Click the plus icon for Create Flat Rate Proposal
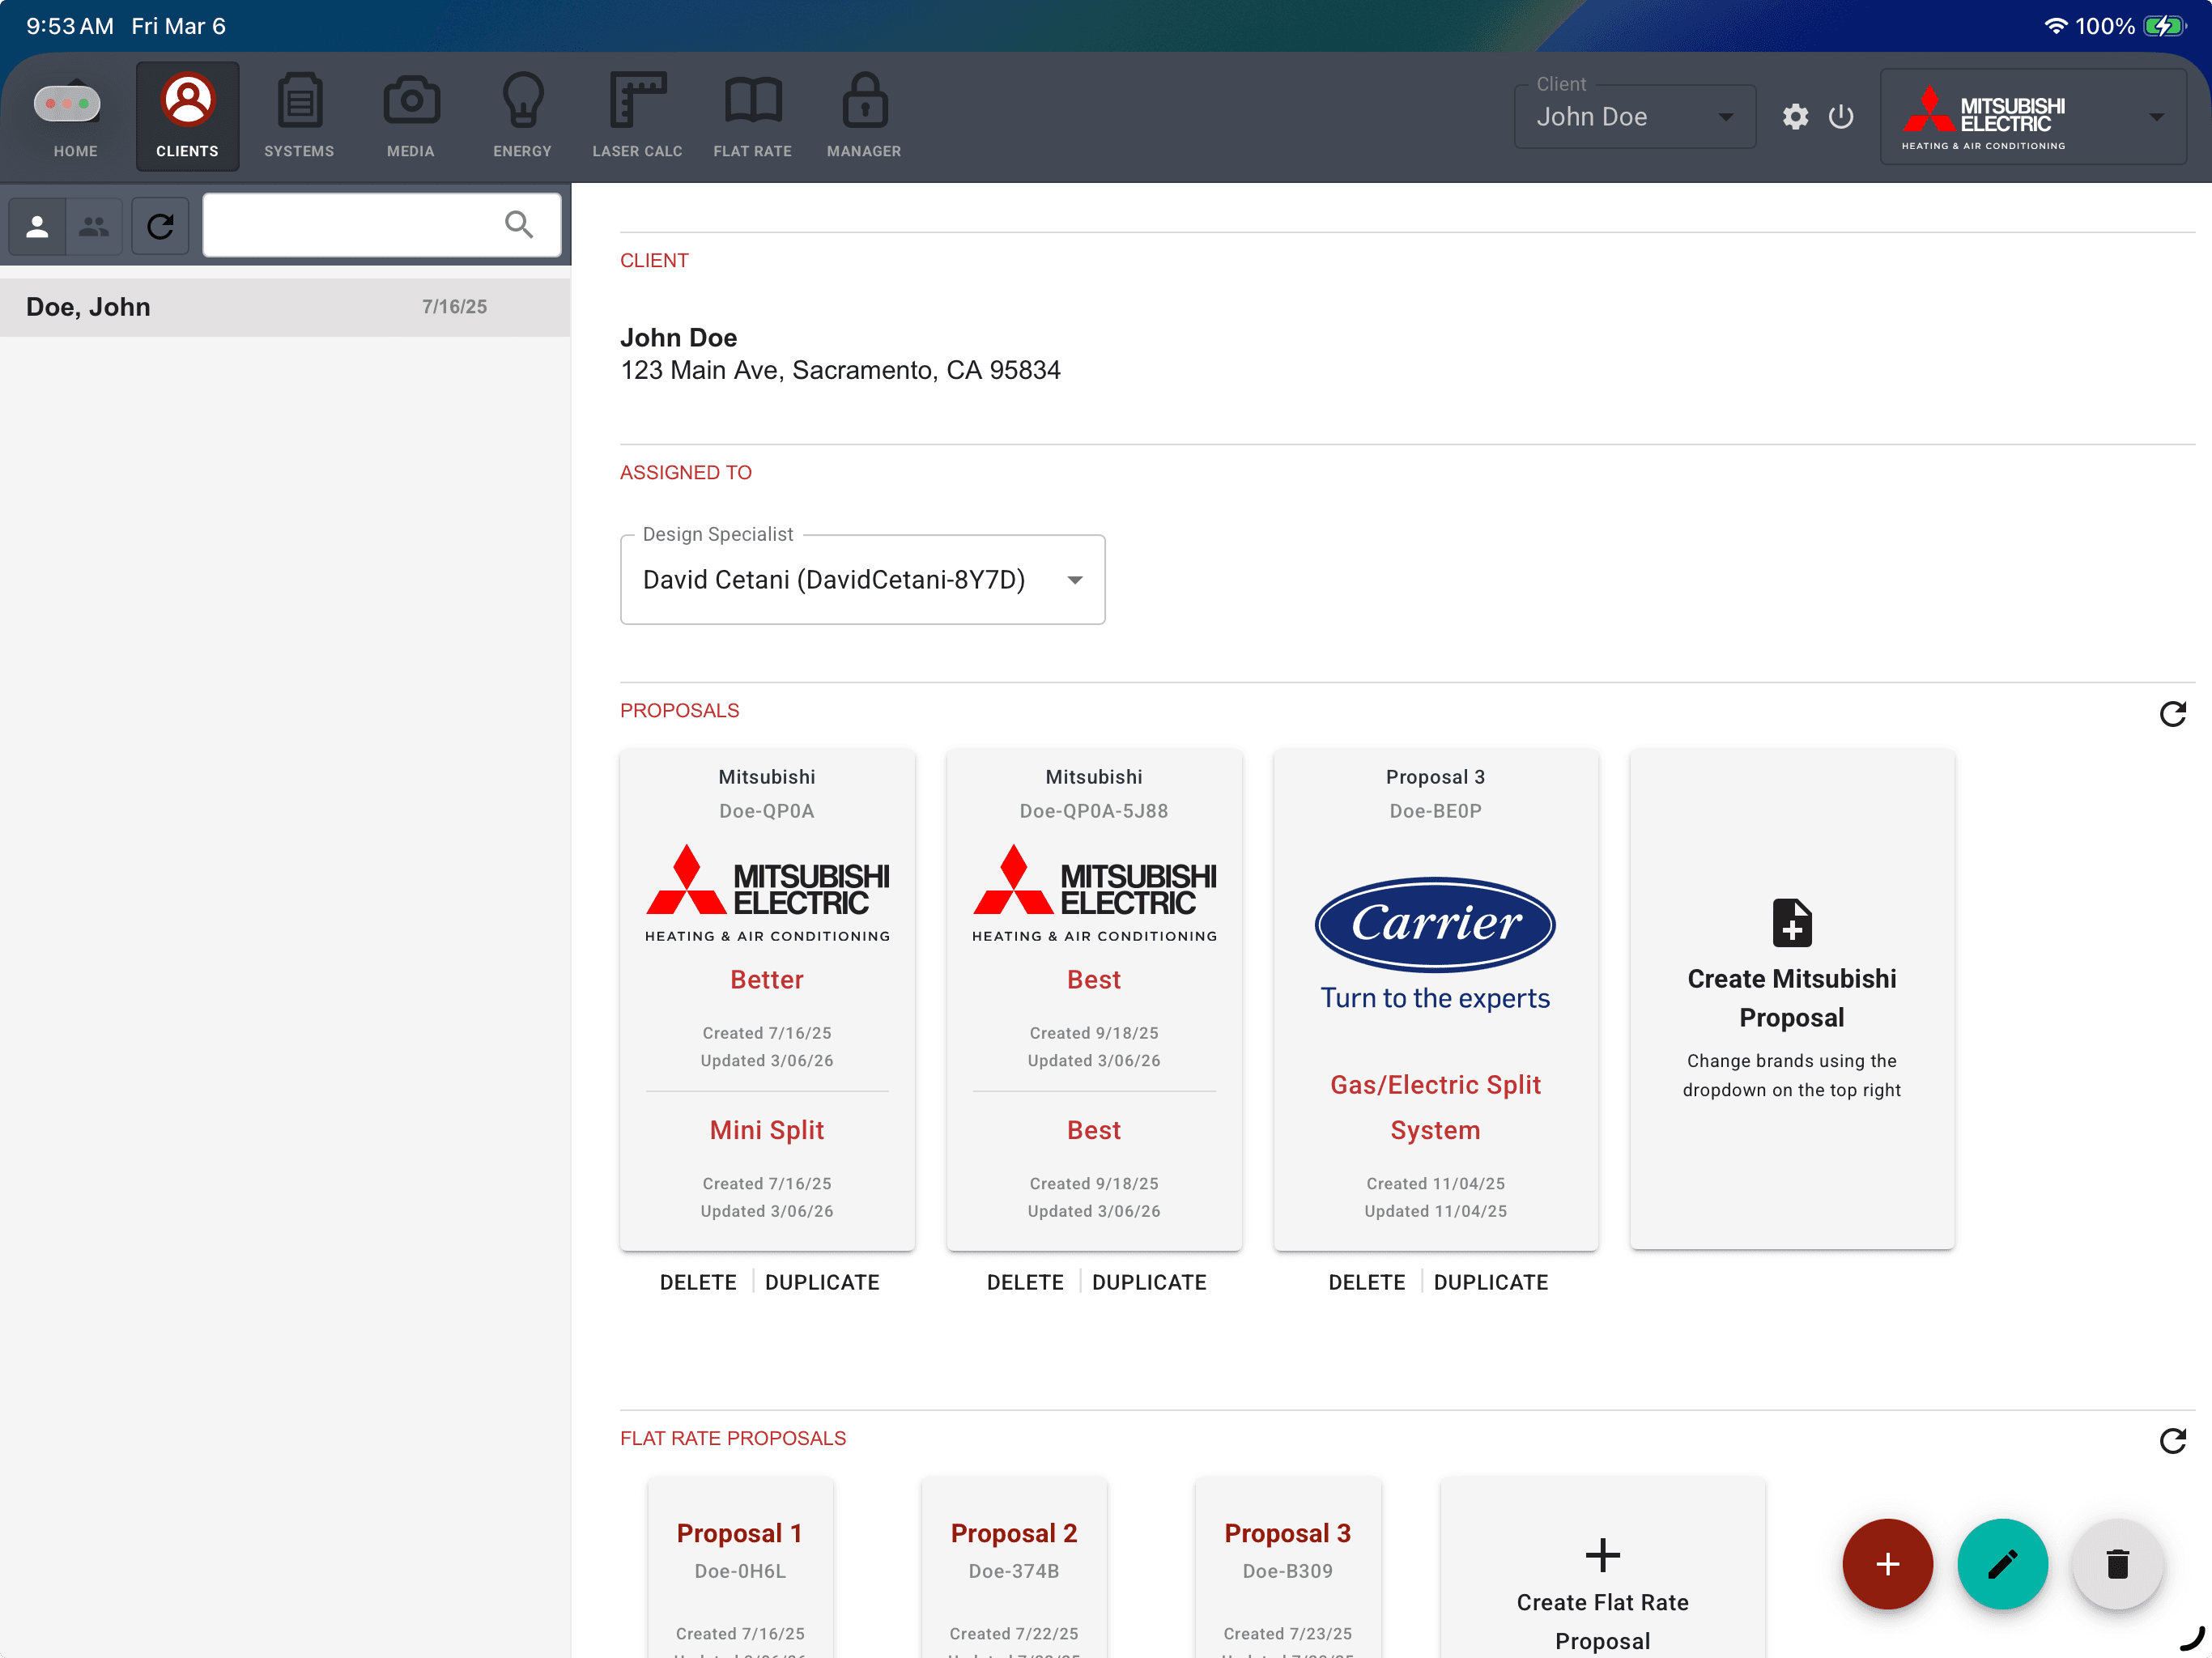The width and height of the screenshot is (2212, 1658). 1602,1554
